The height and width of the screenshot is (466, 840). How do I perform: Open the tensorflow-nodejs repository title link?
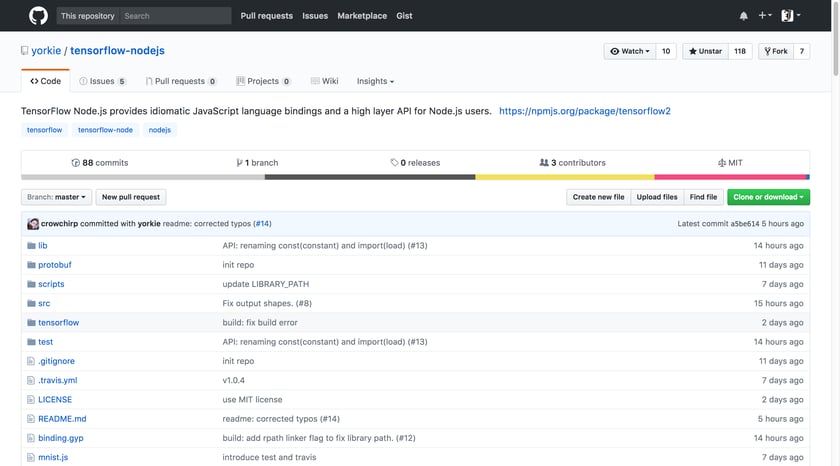click(117, 51)
